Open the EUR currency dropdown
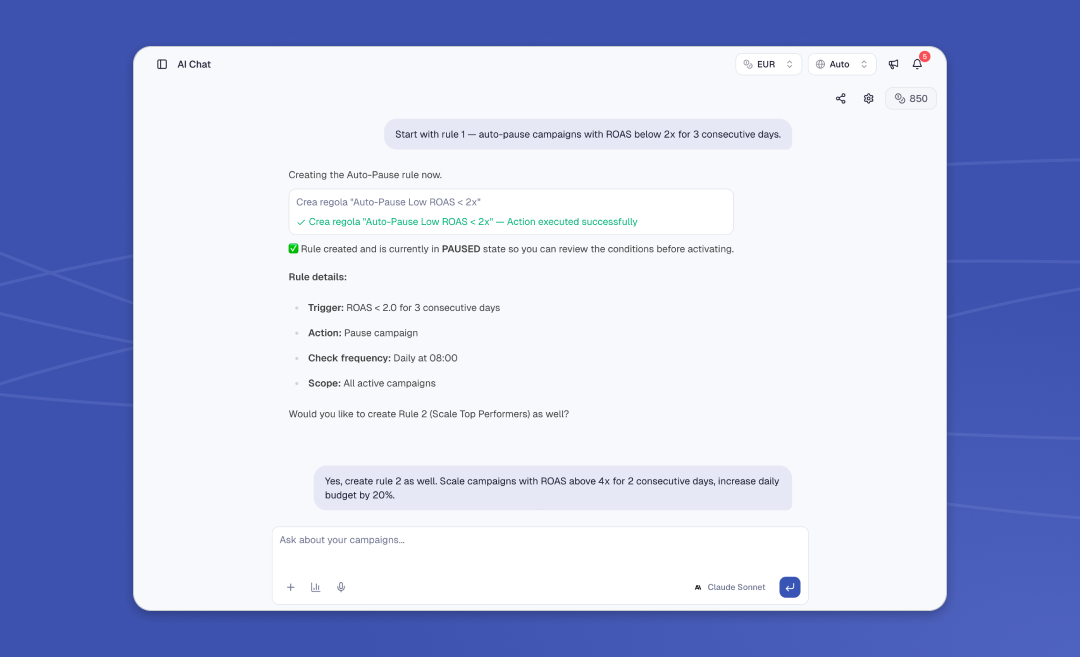The width and height of the screenshot is (1080, 657). (768, 64)
